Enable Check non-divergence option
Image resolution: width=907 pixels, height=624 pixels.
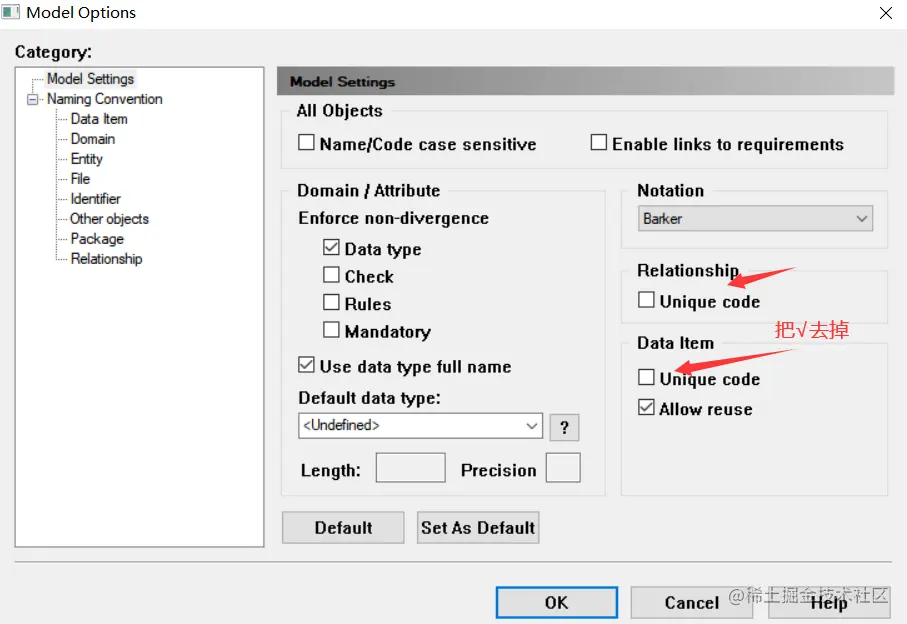[x=331, y=275]
